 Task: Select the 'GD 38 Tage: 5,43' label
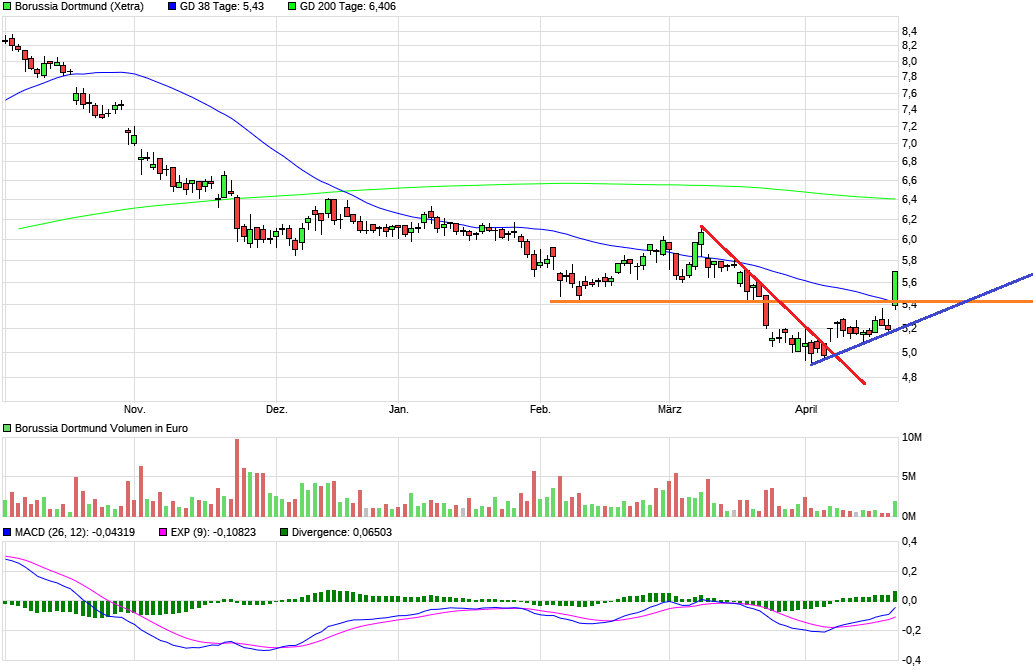click(x=222, y=7)
